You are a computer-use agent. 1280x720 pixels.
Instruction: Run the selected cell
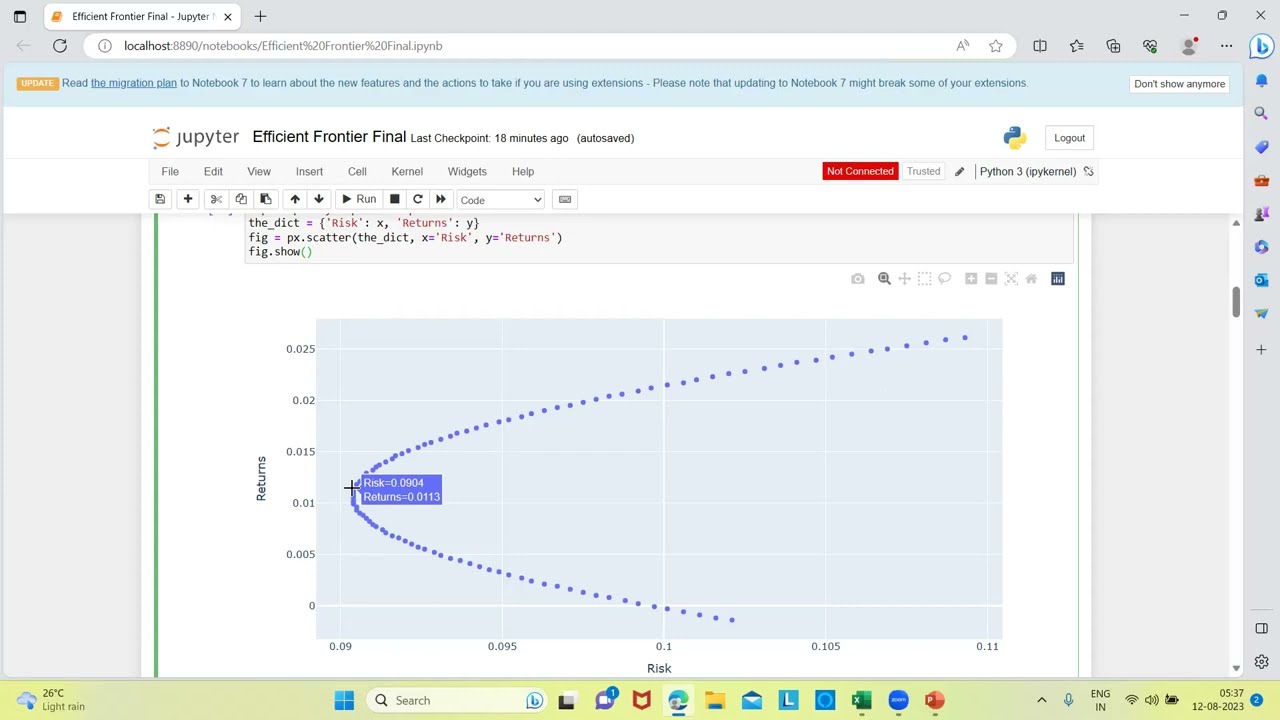tap(358, 199)
